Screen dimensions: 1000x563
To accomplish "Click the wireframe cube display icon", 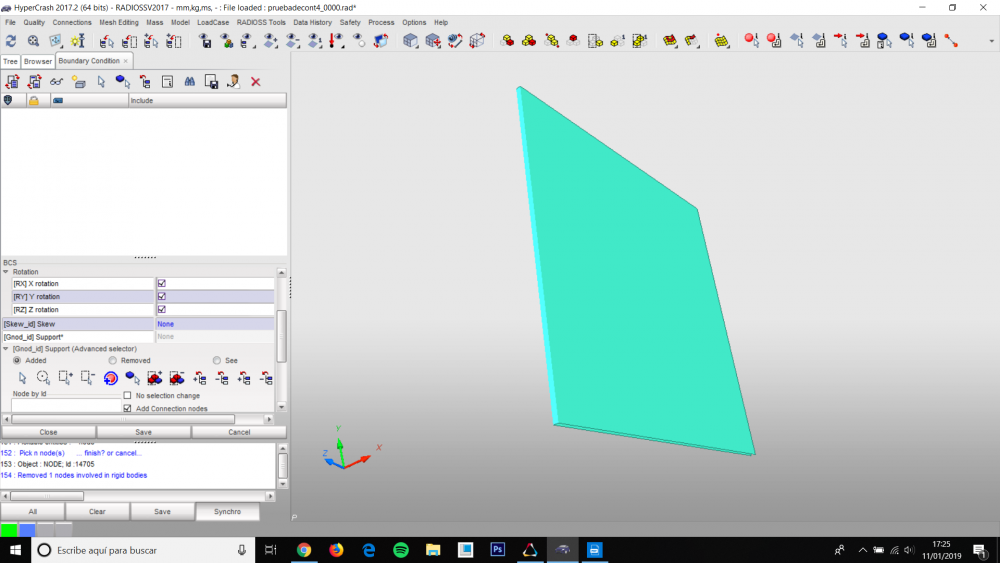I will (x=477, y=41).
